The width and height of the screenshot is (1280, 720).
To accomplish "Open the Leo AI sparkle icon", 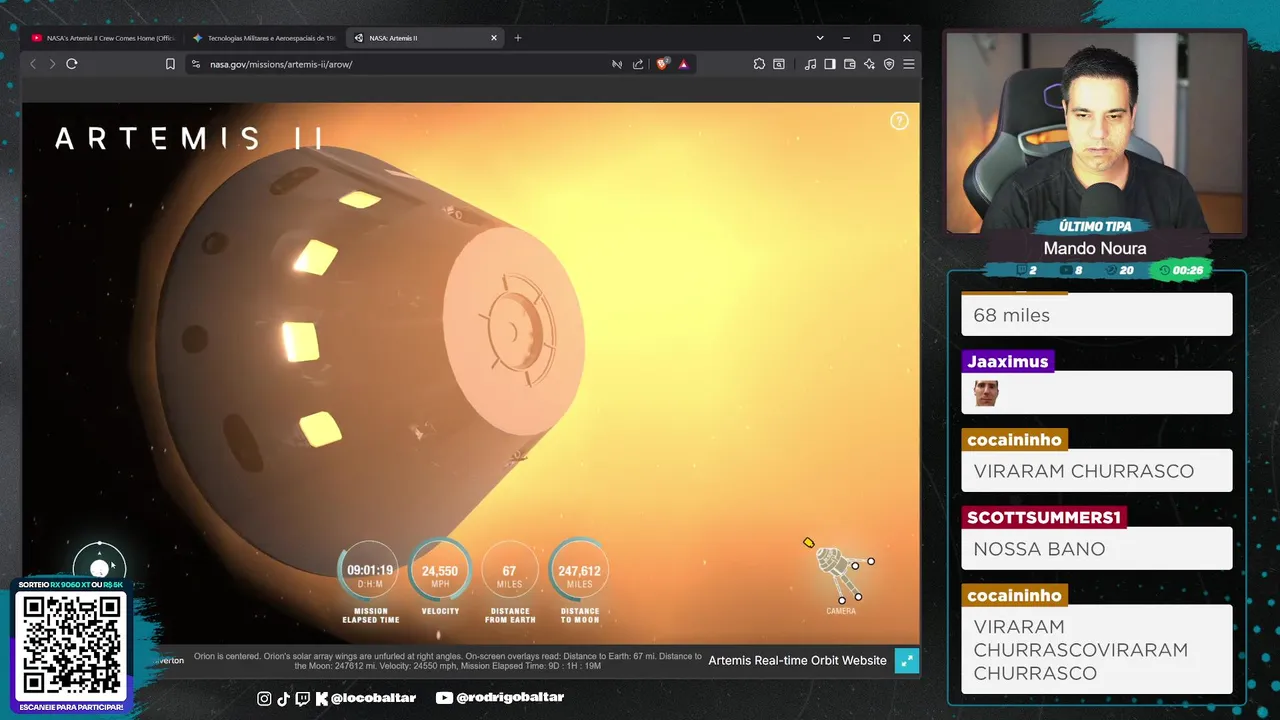I will click(x=869, y=64).
